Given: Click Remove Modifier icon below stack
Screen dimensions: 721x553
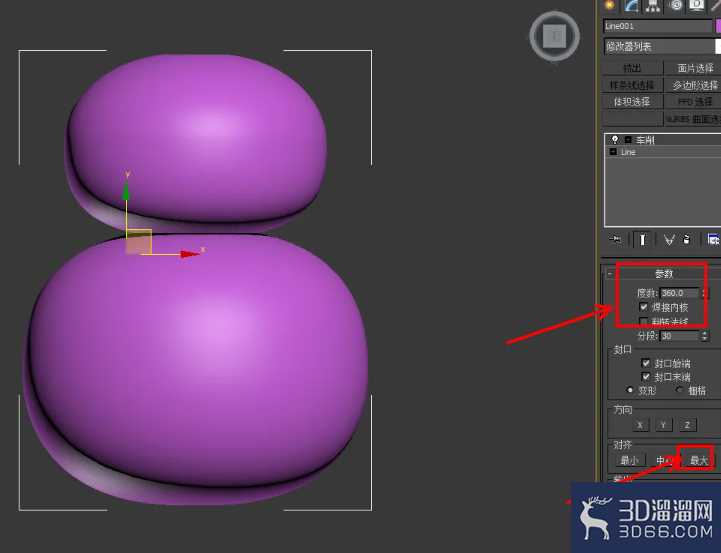Looking at the screenshot, I should 687,239.
